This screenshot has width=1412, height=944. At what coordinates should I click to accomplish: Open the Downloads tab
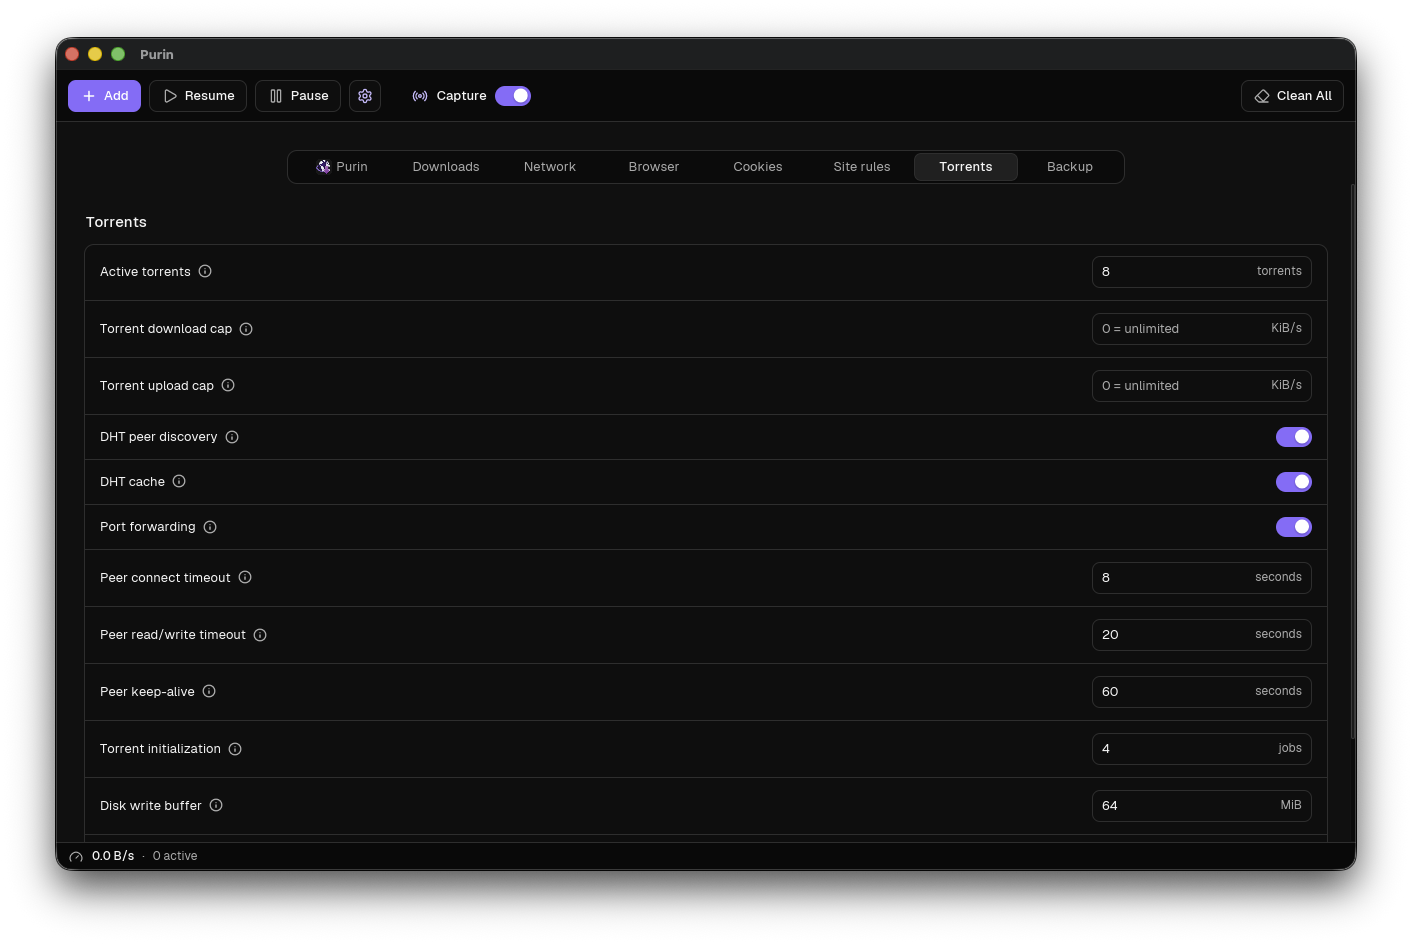point(446,167)
